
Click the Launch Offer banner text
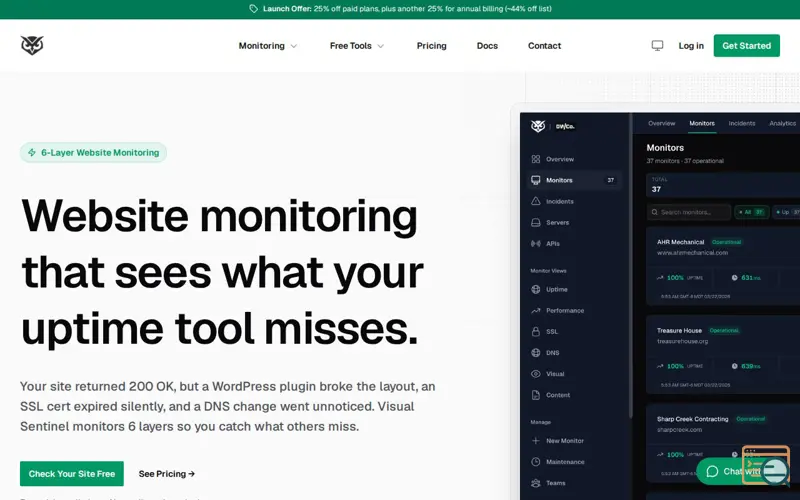[407, 9]
